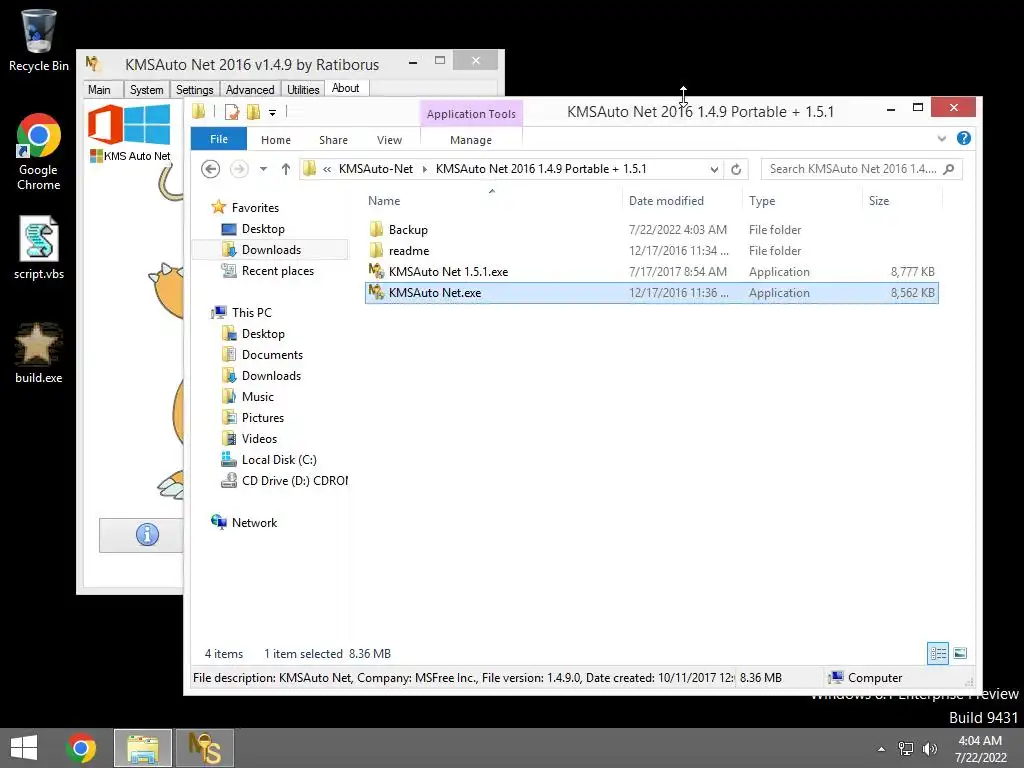Click the Explorer Properties quick access icon
The height and width of the screenshot is (768, 1024).
(x=232, y=112)
